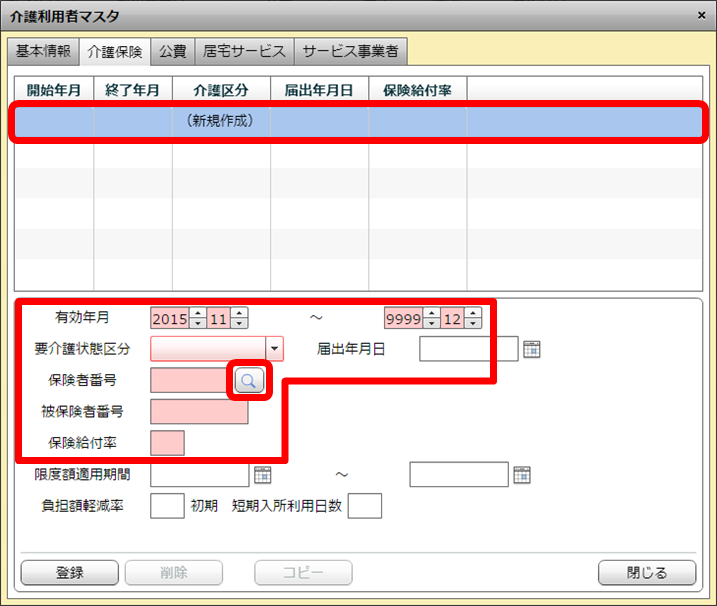Open calendar for 限度額適用期間 end date

point(522,475)
